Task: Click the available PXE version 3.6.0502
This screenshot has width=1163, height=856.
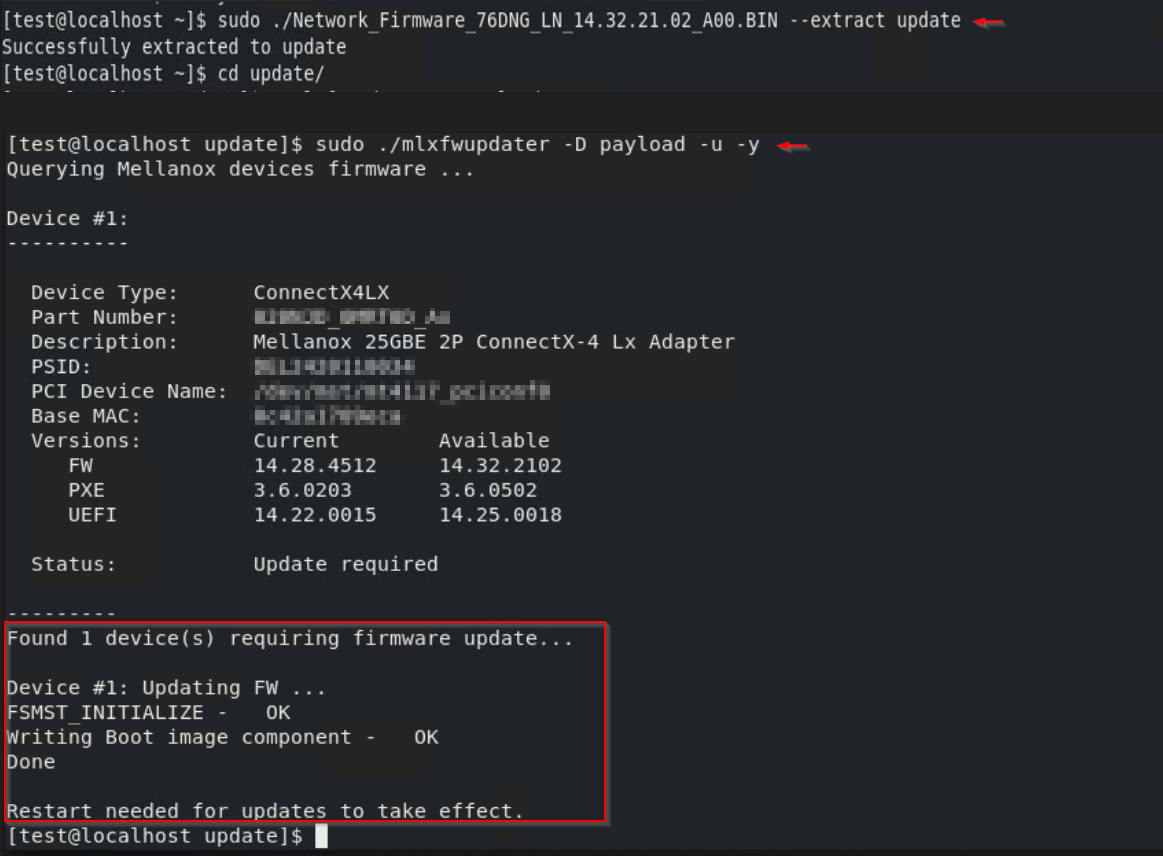Action: click(488, 490)
